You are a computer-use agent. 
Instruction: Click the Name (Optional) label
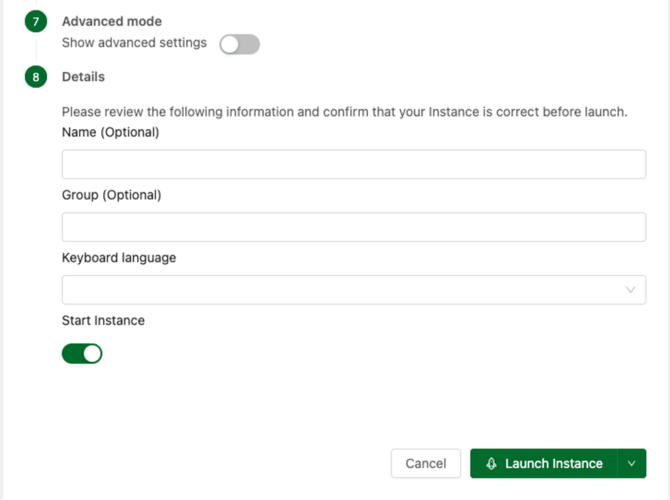point(111,132)
